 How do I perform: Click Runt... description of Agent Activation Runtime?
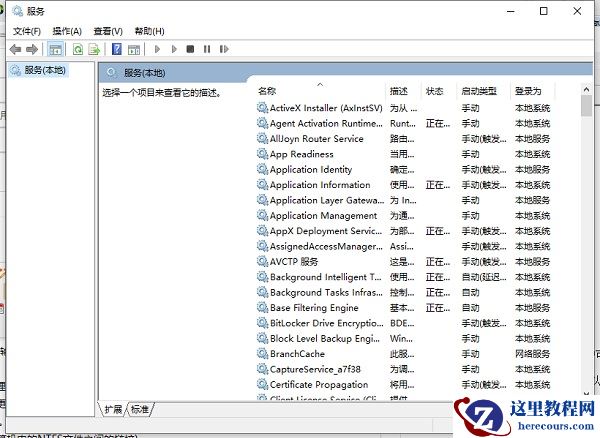pos(403,123)
